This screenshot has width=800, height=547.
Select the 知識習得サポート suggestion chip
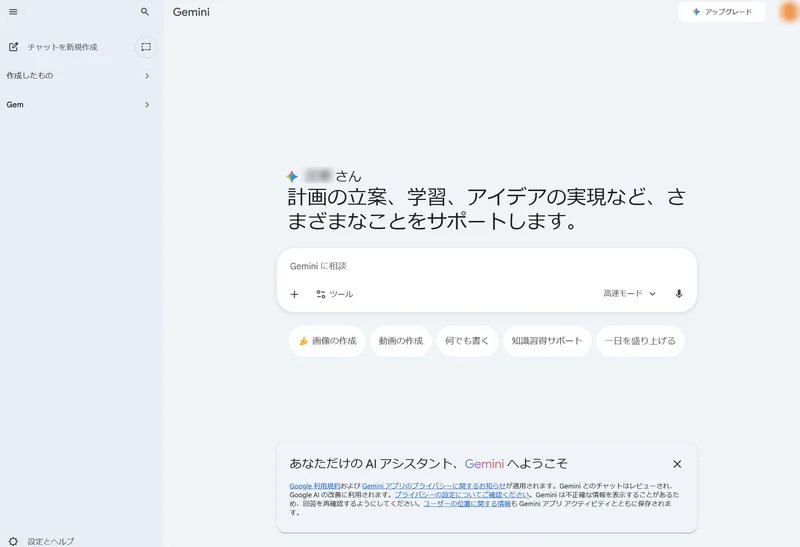point(547,341)
